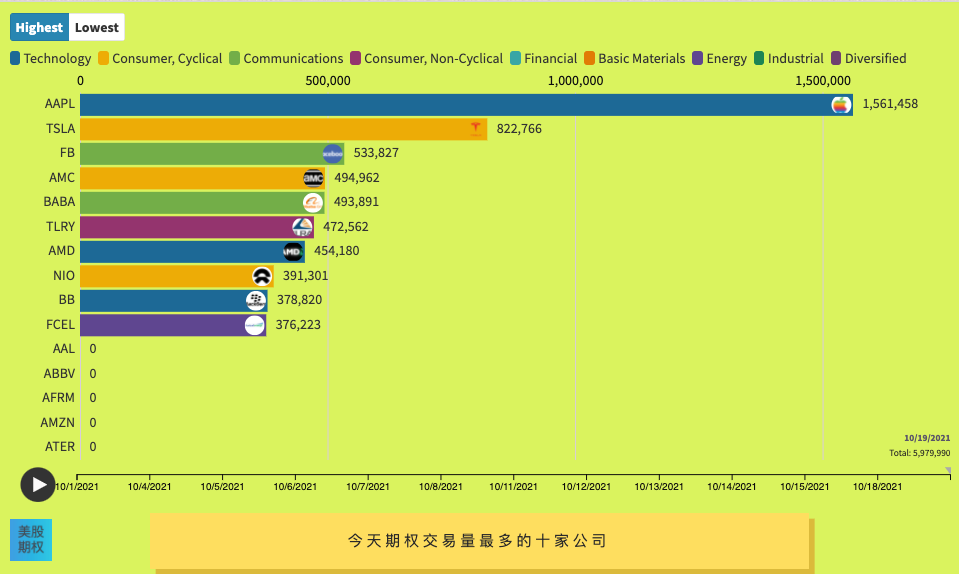Toggle the Energy legend item

pos(720,59)
